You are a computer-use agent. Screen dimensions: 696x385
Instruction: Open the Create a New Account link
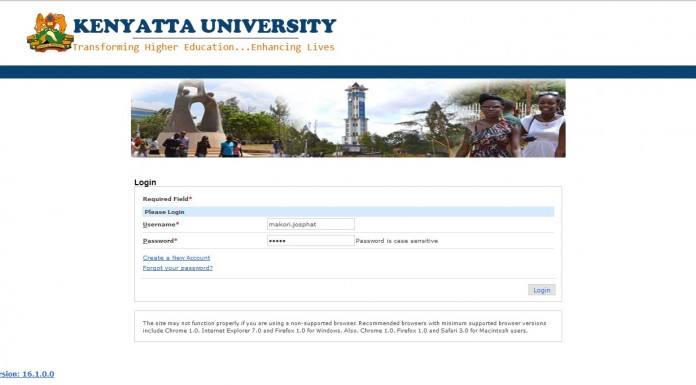176,258
